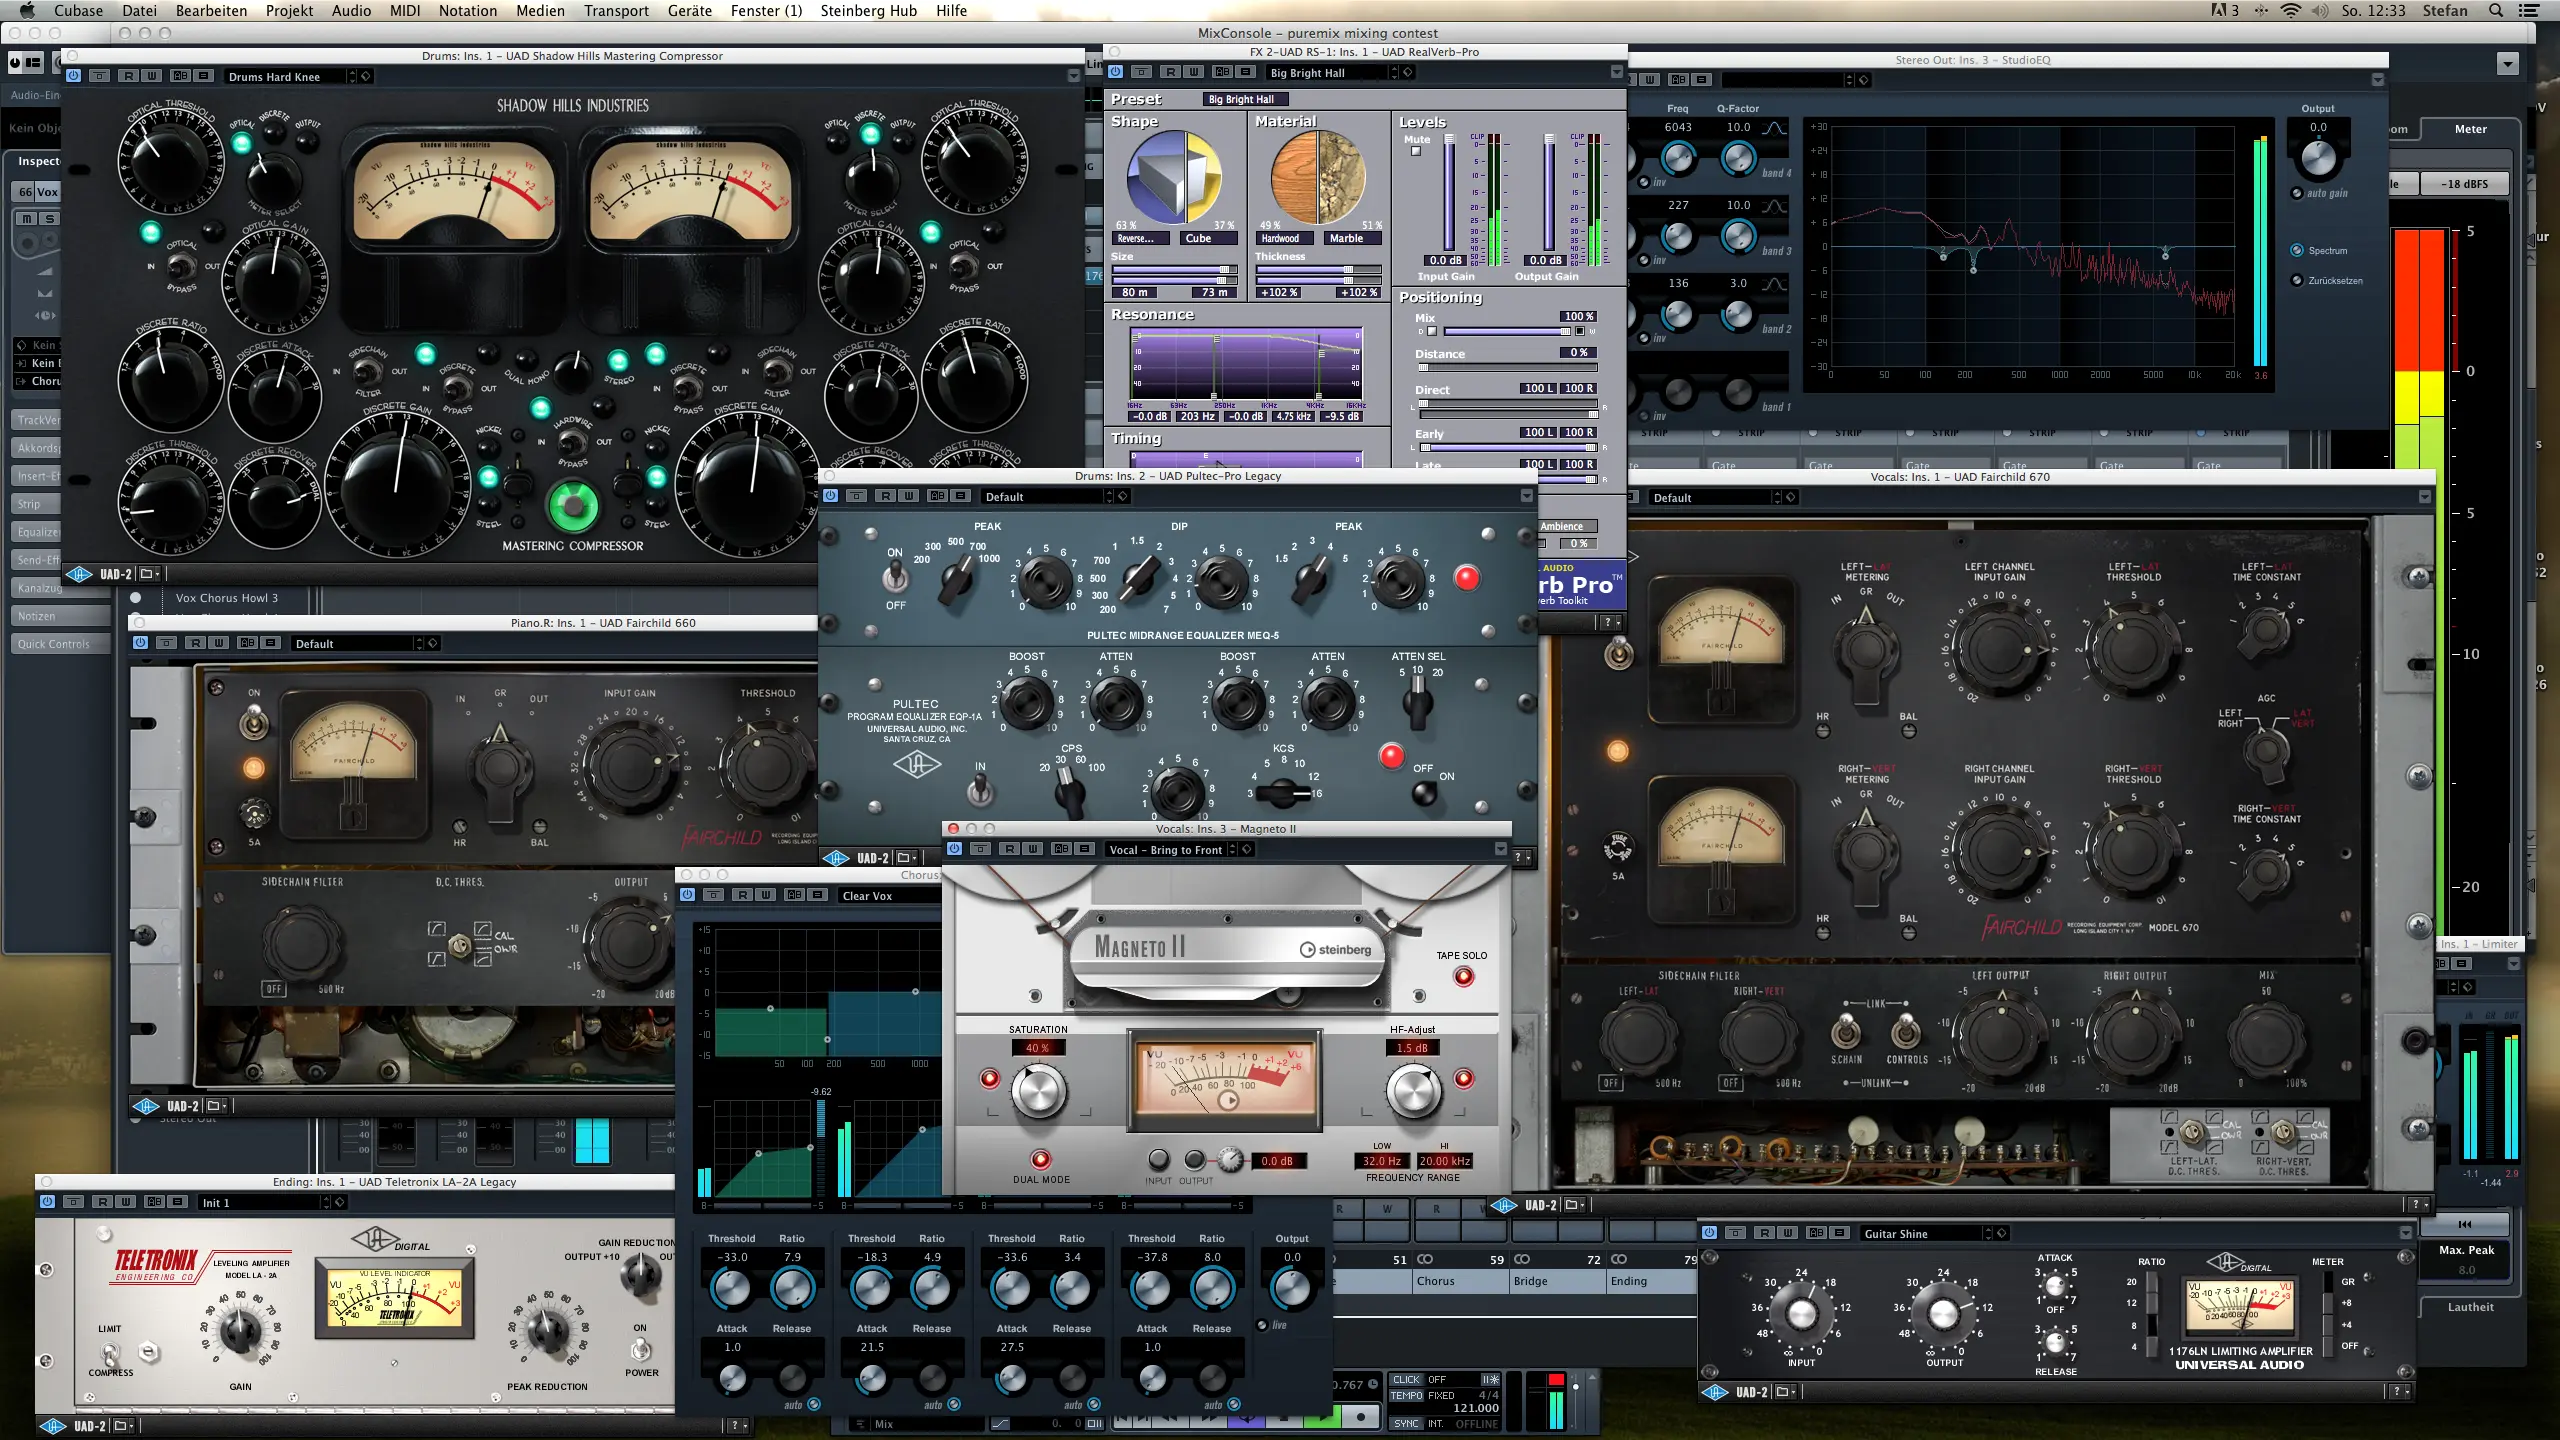Bypass the Teletronix LA-2A Legacy power icon

[47, 1202]
